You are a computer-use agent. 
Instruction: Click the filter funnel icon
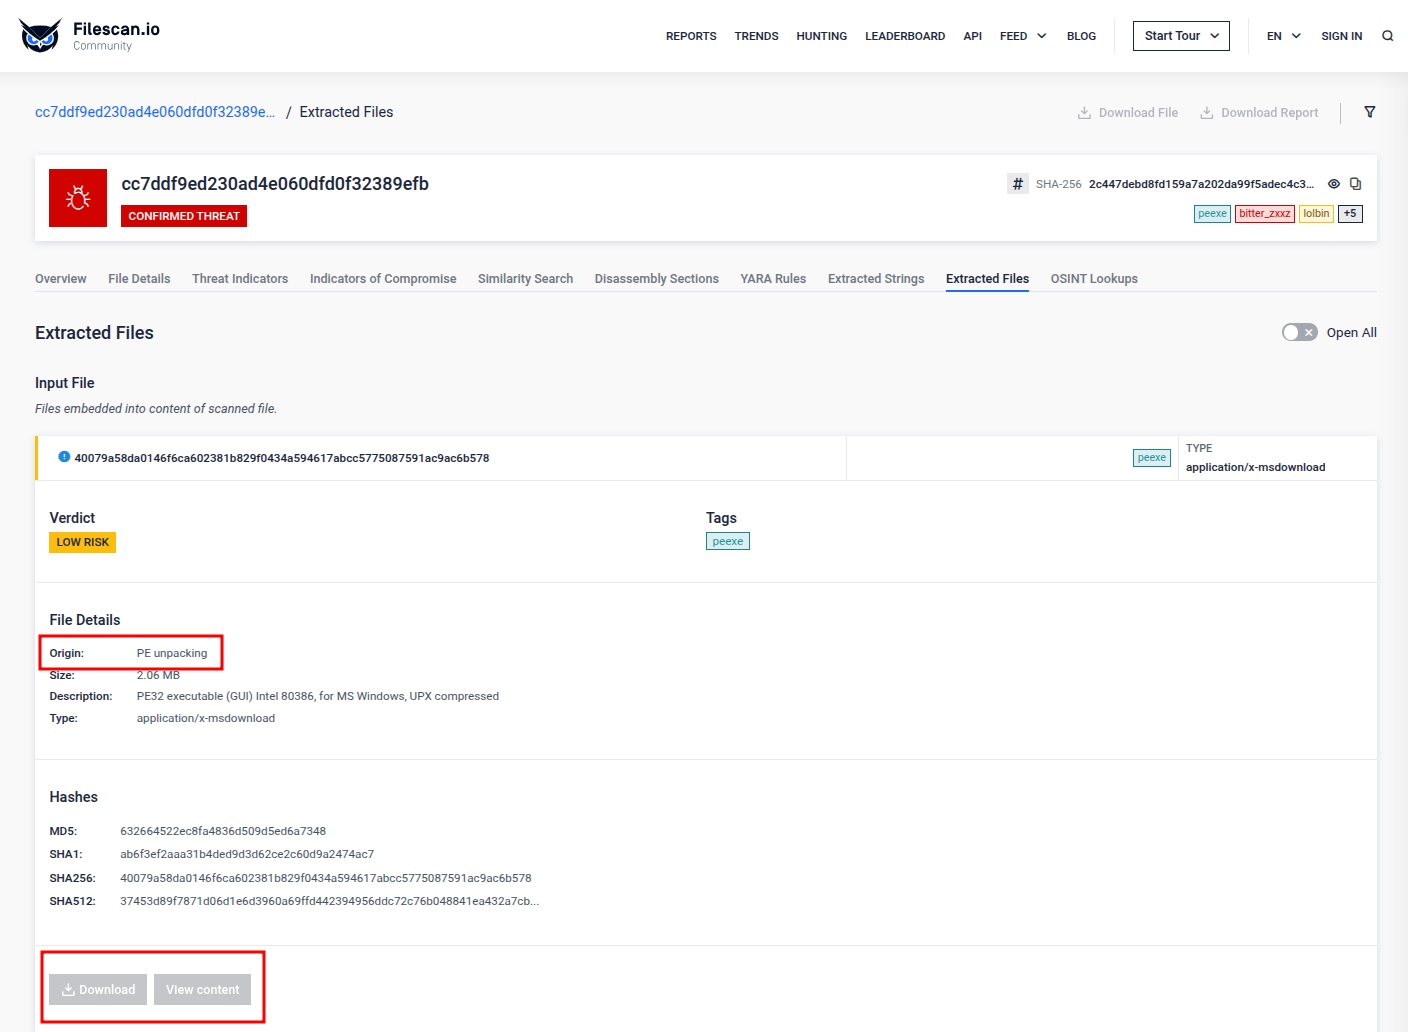pyautogui.click(x=1369, y=112)
